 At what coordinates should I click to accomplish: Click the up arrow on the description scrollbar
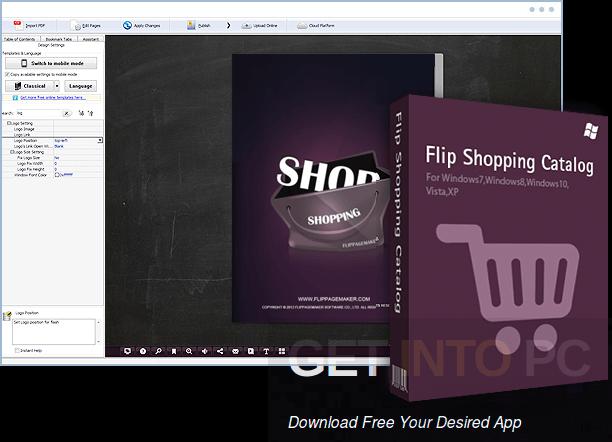click(x=98, y=322)
